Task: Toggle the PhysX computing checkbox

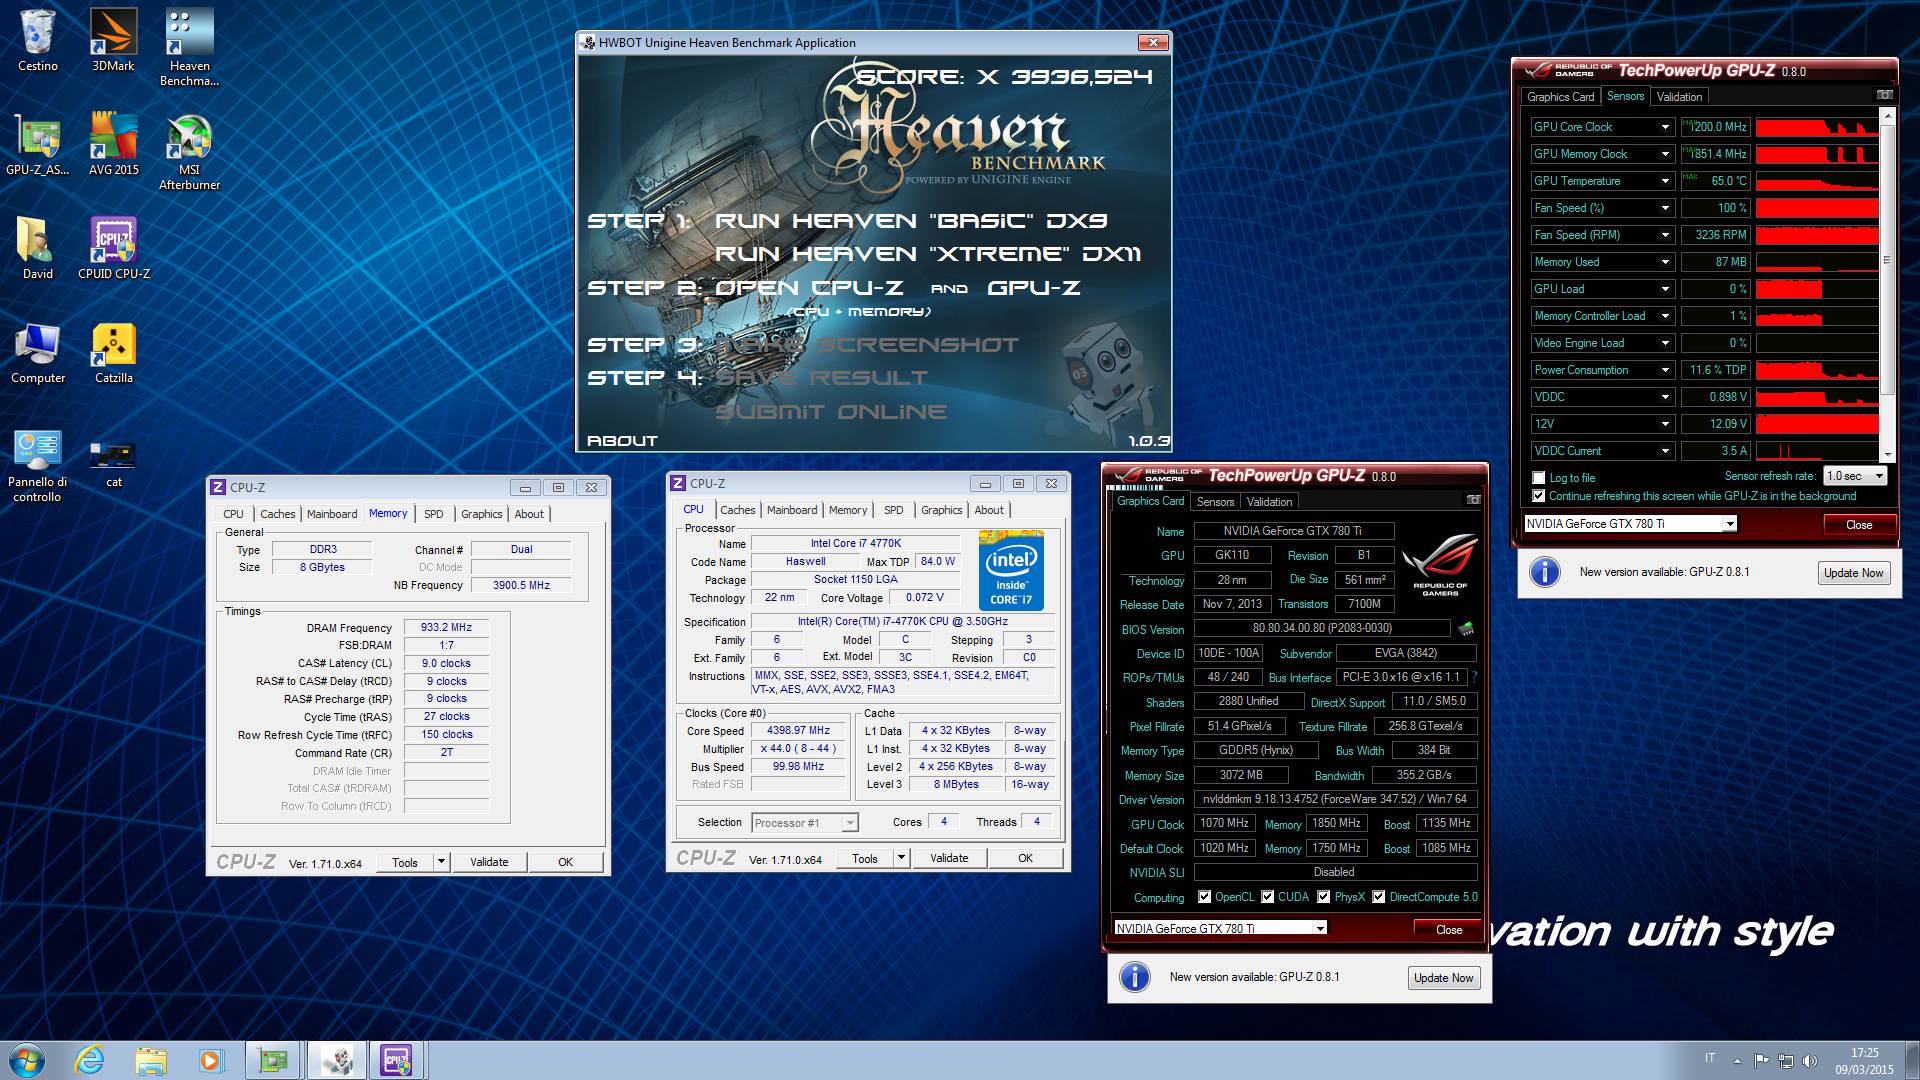Action: (1324, 897)
